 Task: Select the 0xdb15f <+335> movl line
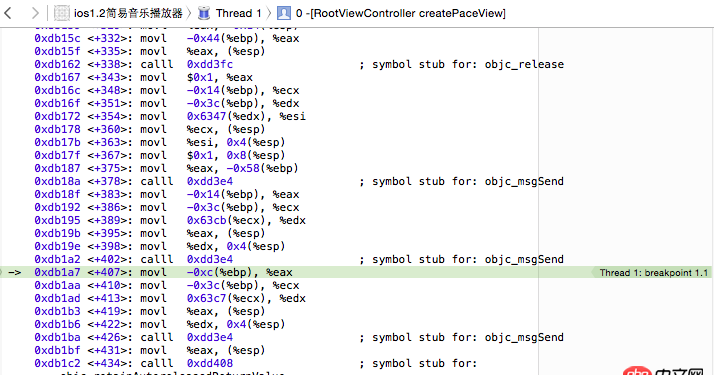click(150, 51)
